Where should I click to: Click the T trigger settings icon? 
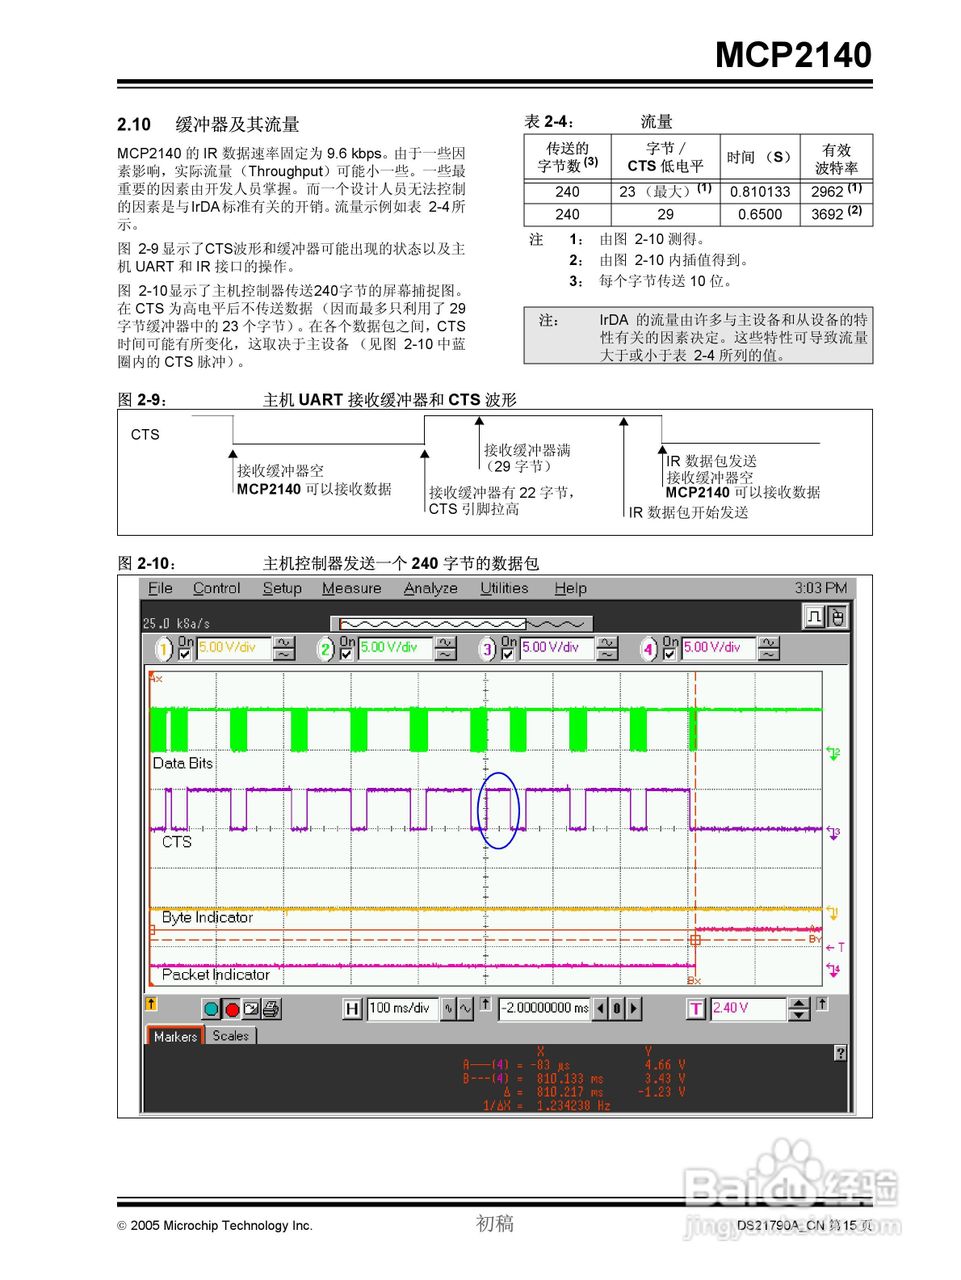click(x=696, y=1008)
